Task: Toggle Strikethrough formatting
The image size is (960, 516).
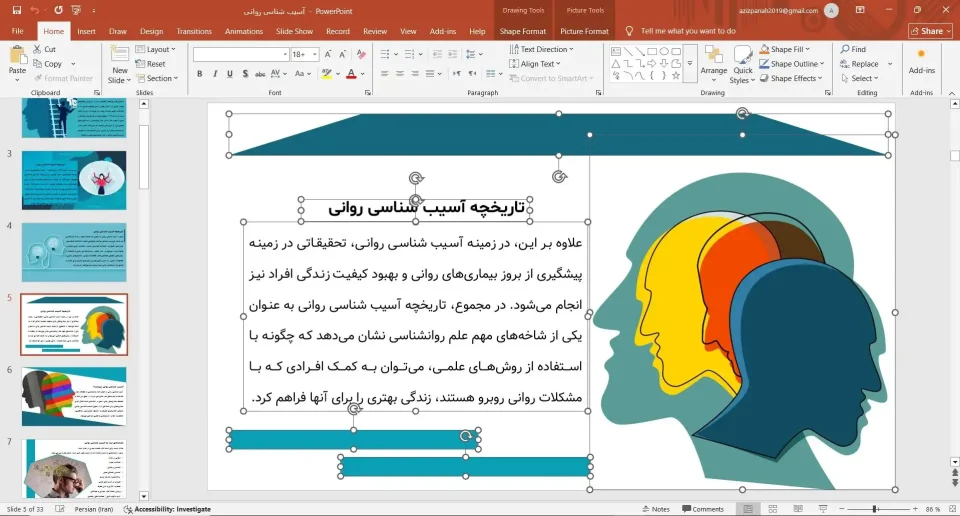Action: [x=260, y=73]
